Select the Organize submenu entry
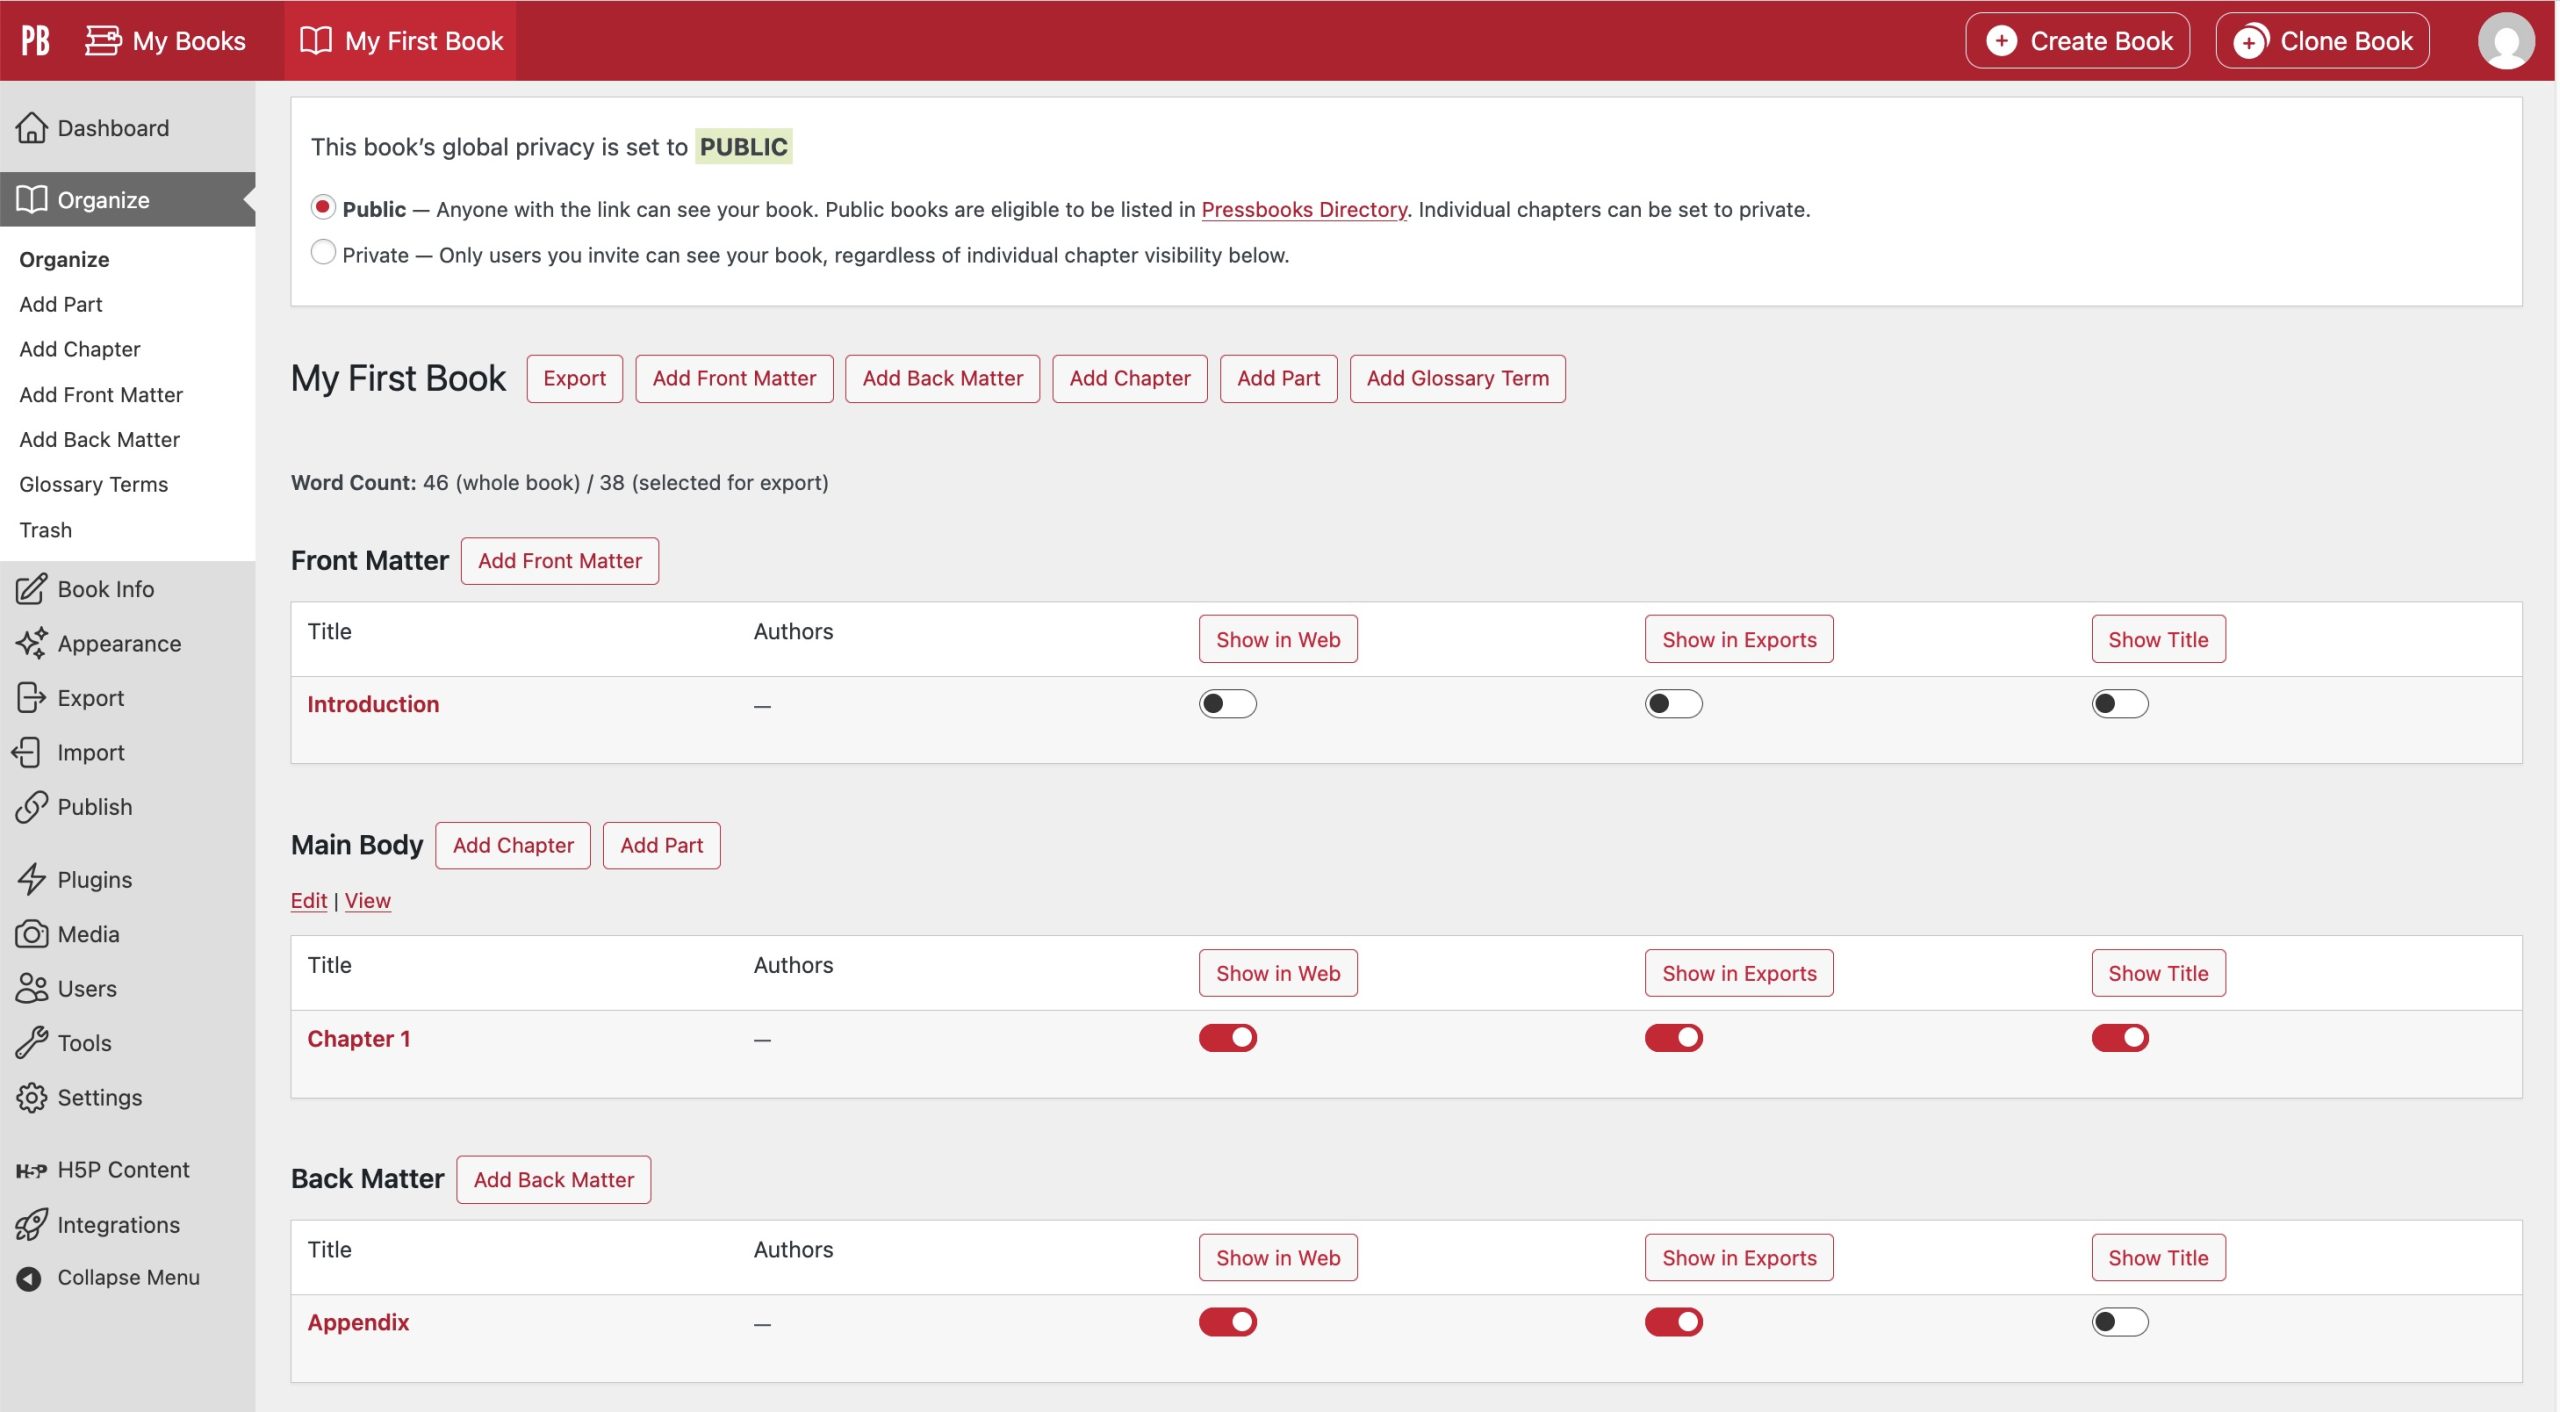This screenshot has height=1412, width=2560. point(64,259)
